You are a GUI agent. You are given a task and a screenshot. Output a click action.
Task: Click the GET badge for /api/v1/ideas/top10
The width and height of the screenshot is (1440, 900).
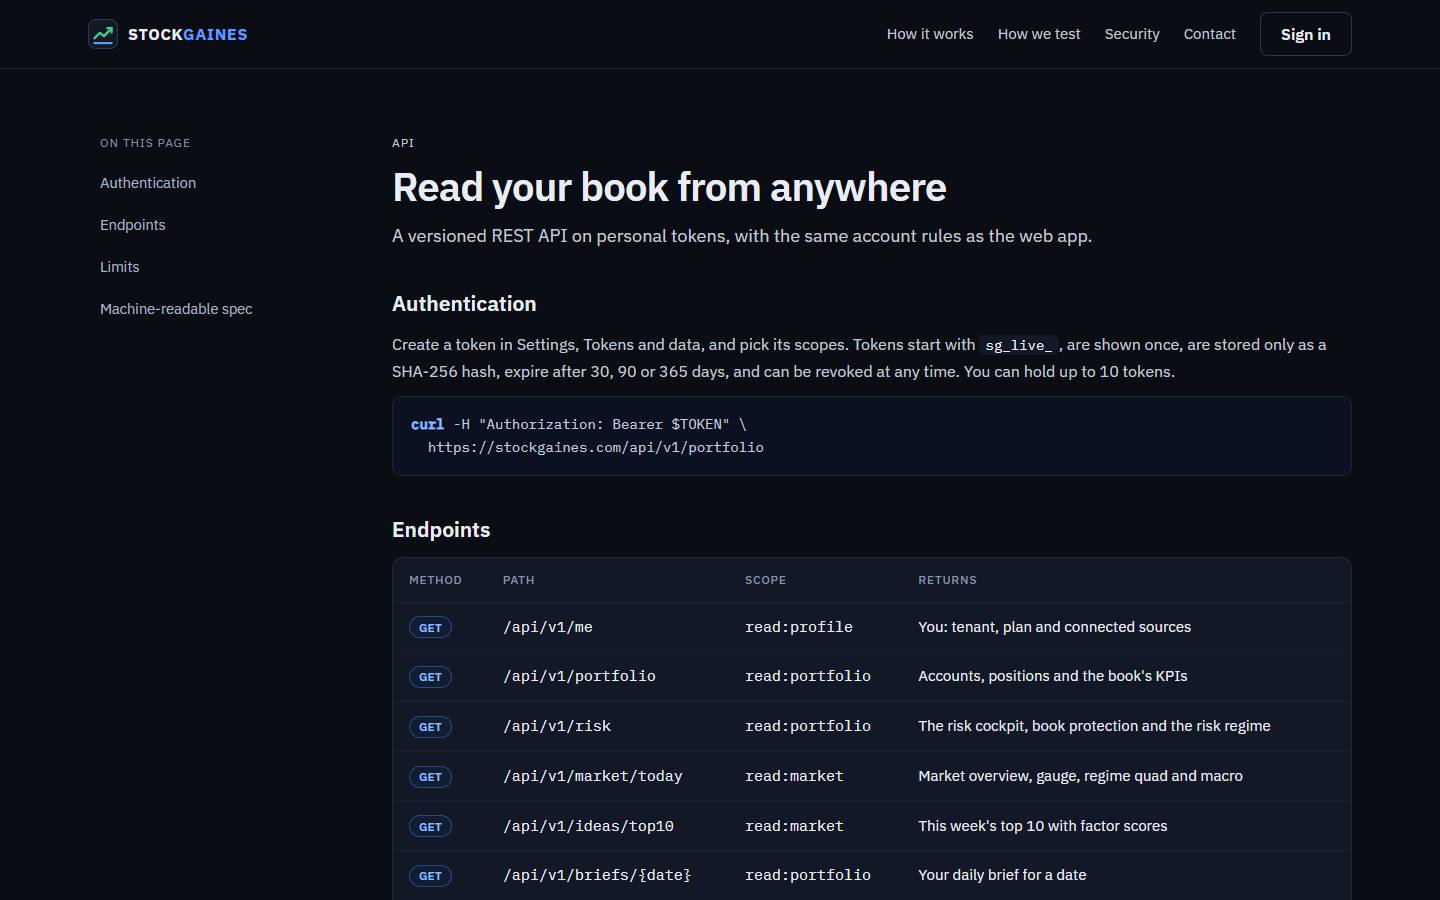click(x=430, y=827)
